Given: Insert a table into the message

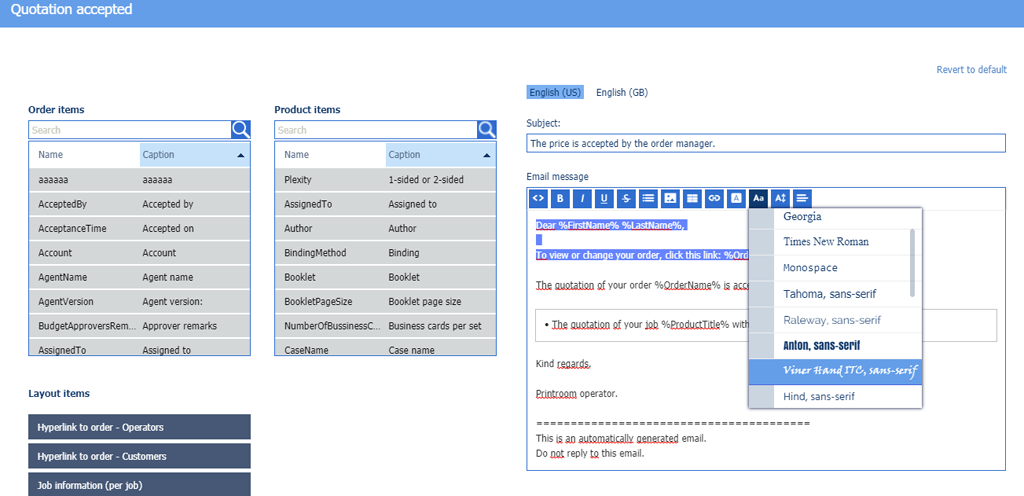Looking at the screenshot, I should pyautogui.click(x=692, y=198).
